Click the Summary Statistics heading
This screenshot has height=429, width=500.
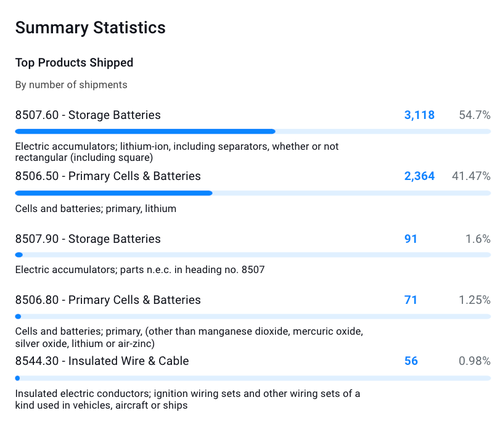tap(90, 28)
